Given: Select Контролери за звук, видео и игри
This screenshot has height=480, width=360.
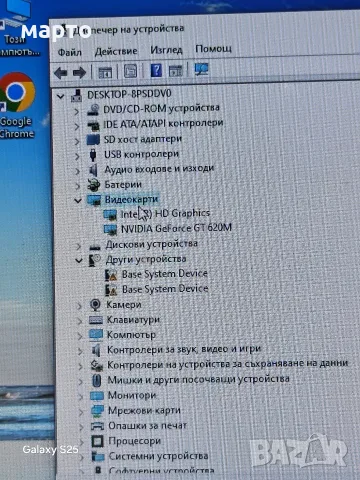Looking at the screenshot, I should pyautogui.click(x=184, y=350).
